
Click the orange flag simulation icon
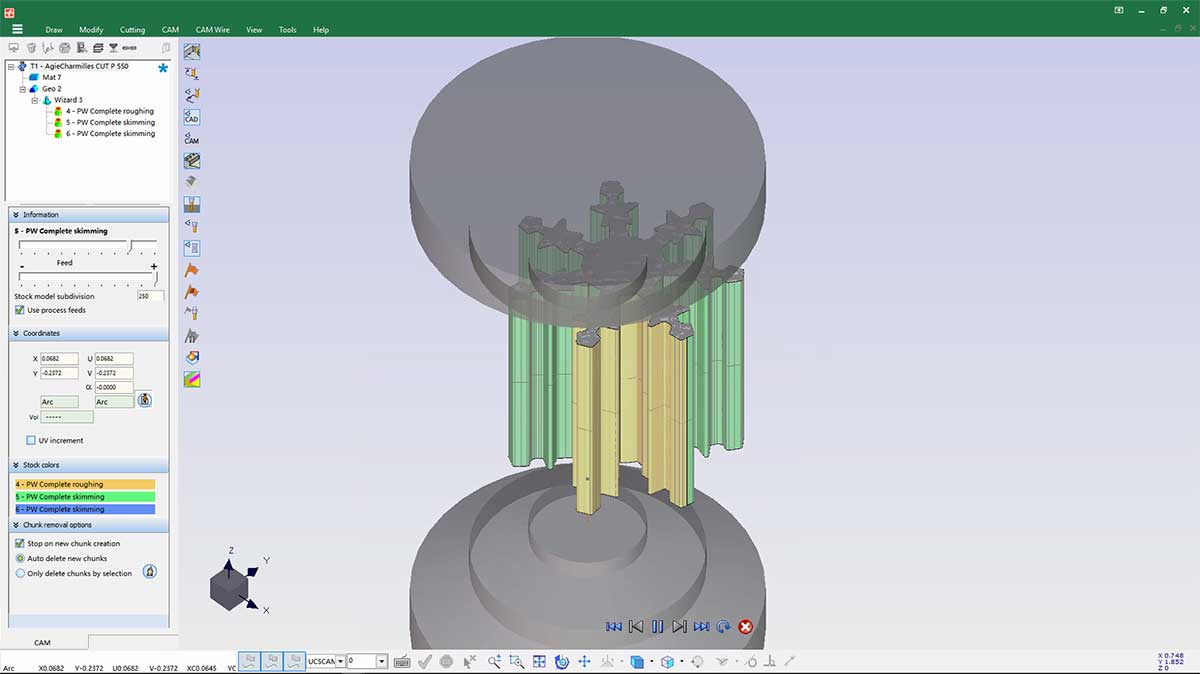[x=190, y=269]
